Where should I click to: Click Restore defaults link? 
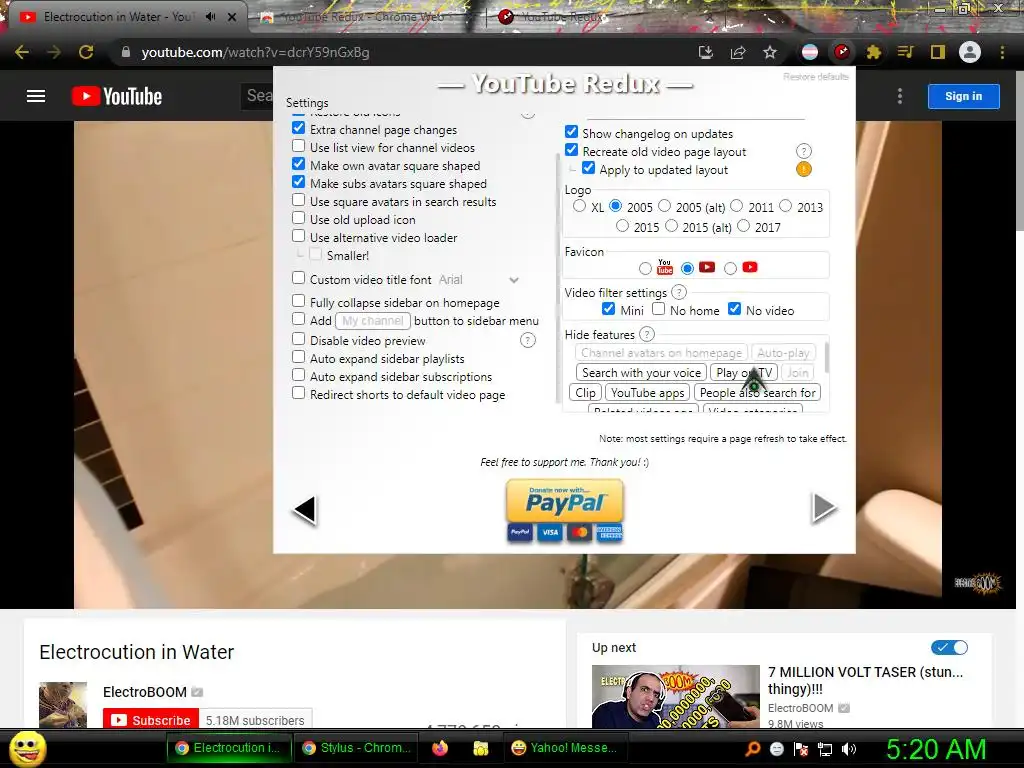pos(816,76)
